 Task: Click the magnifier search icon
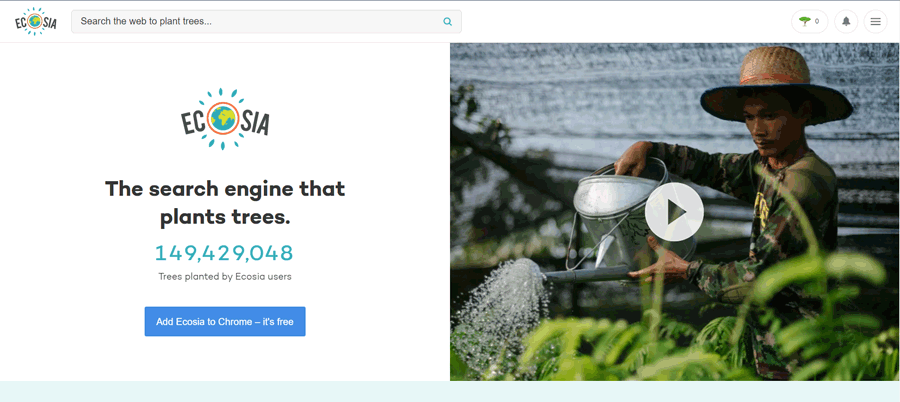pos(448,22)
